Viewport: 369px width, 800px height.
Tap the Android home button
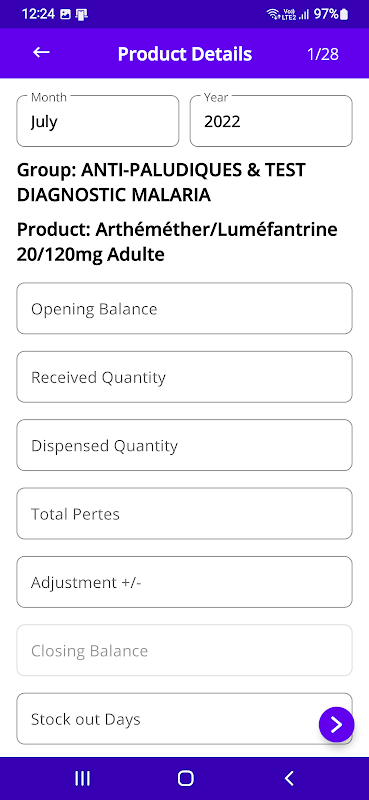pyautogui.click(x=185, y=778)
